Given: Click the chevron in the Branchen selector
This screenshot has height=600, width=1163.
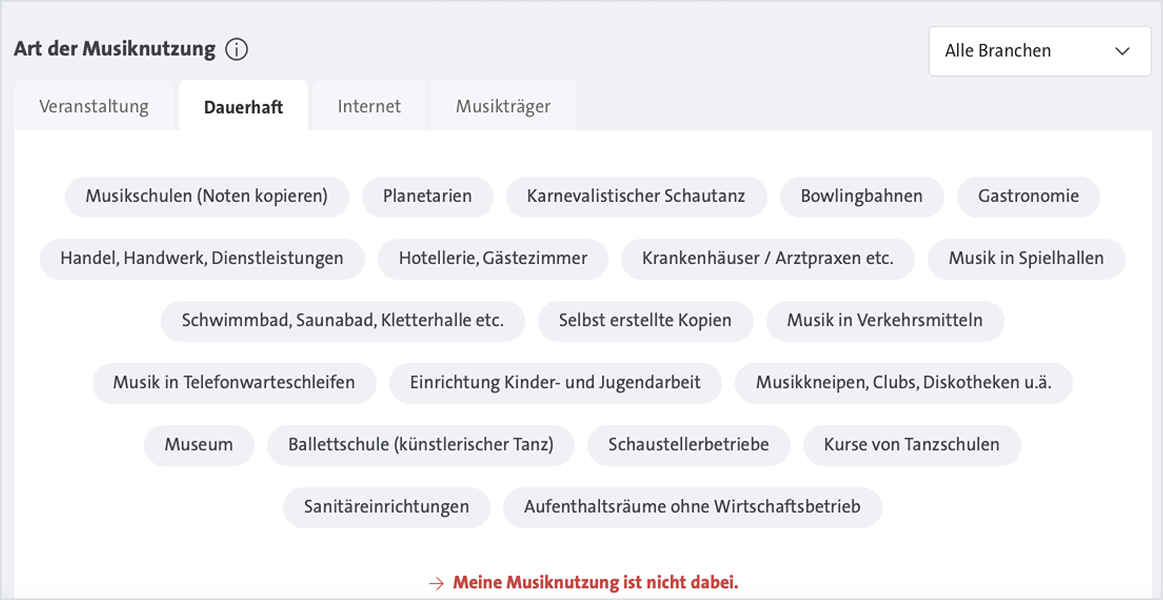Looking at the screenshot, I should pyautogui.click(x=1124, y=50).
